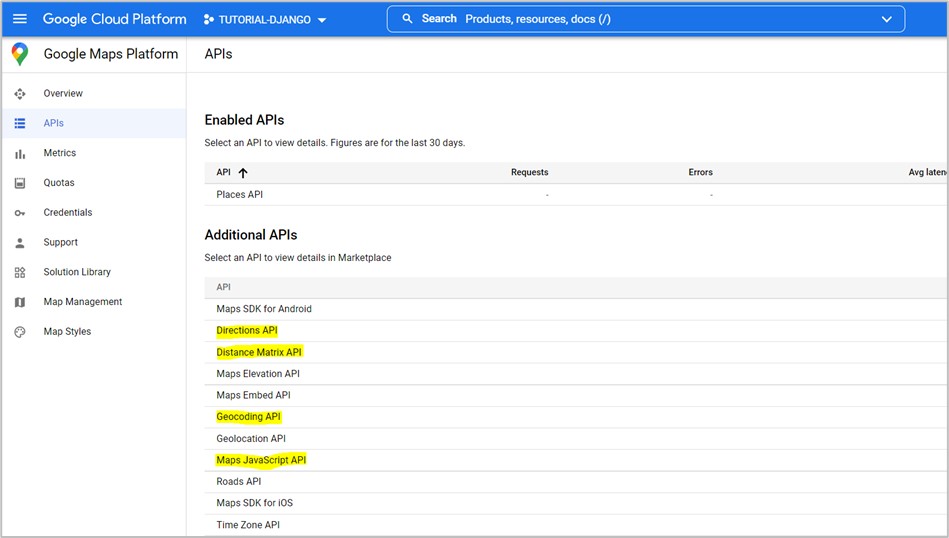
Task: Open the Quotas section
Action: pyautogui.click(x=59, y=183)
